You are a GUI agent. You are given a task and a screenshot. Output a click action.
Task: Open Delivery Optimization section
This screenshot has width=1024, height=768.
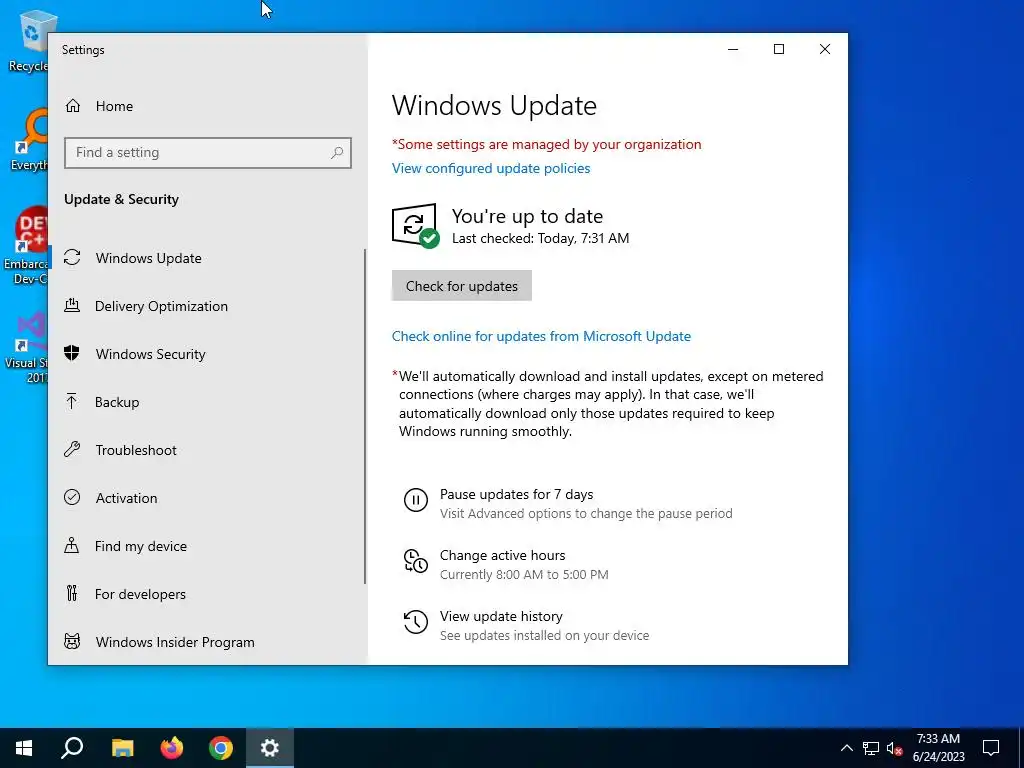(x=206, y=306)
